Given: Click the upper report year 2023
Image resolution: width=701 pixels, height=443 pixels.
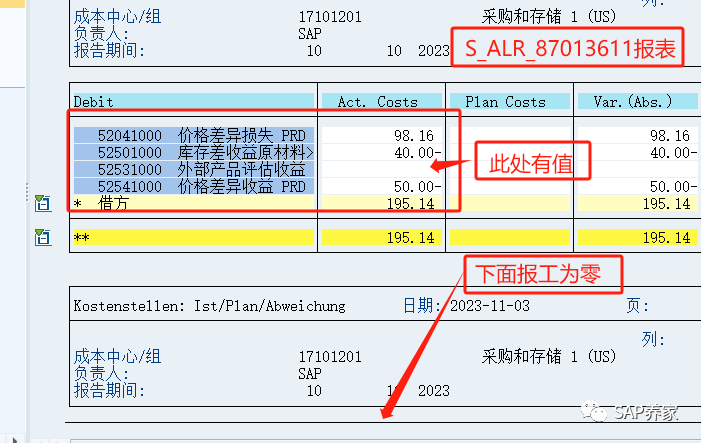Looking at the screenshot, I should [434, 51].
